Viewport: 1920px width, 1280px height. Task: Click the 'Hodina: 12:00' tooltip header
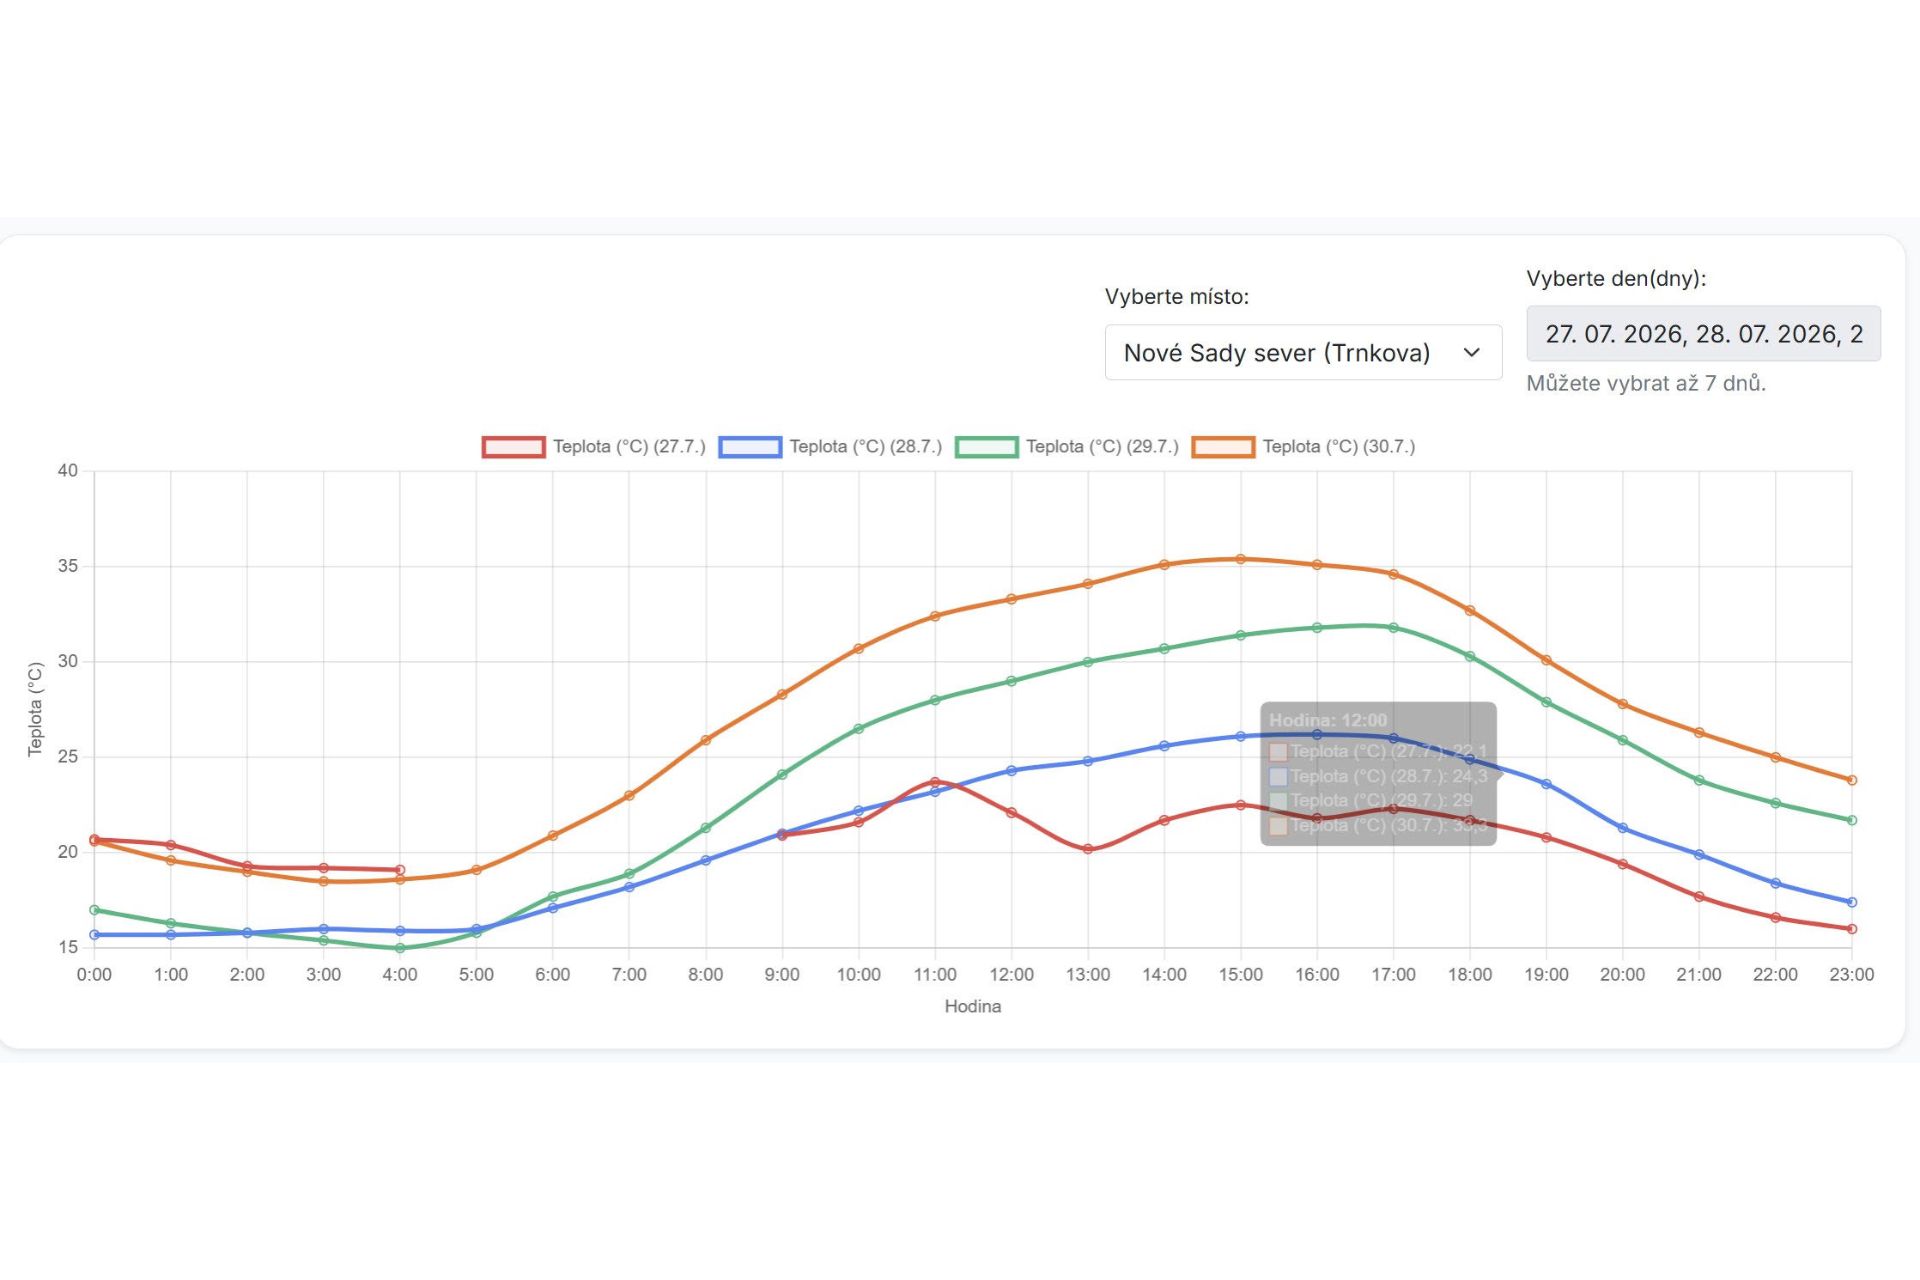point(1328,720)
